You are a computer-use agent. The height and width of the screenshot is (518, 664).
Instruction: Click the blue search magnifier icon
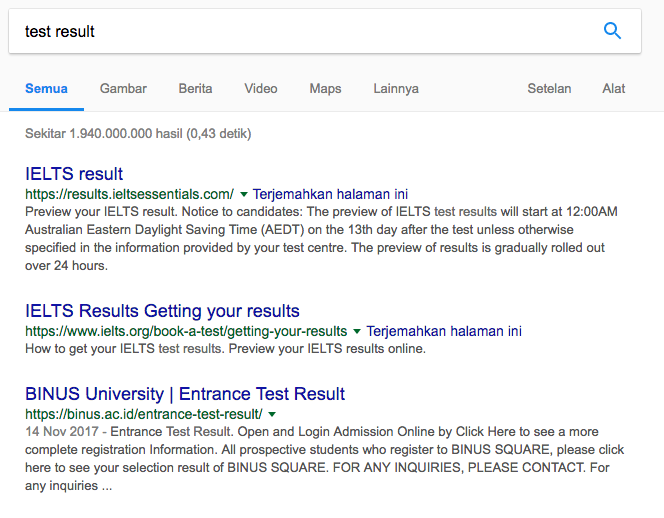pyautogui.click(x=612, y=31)
